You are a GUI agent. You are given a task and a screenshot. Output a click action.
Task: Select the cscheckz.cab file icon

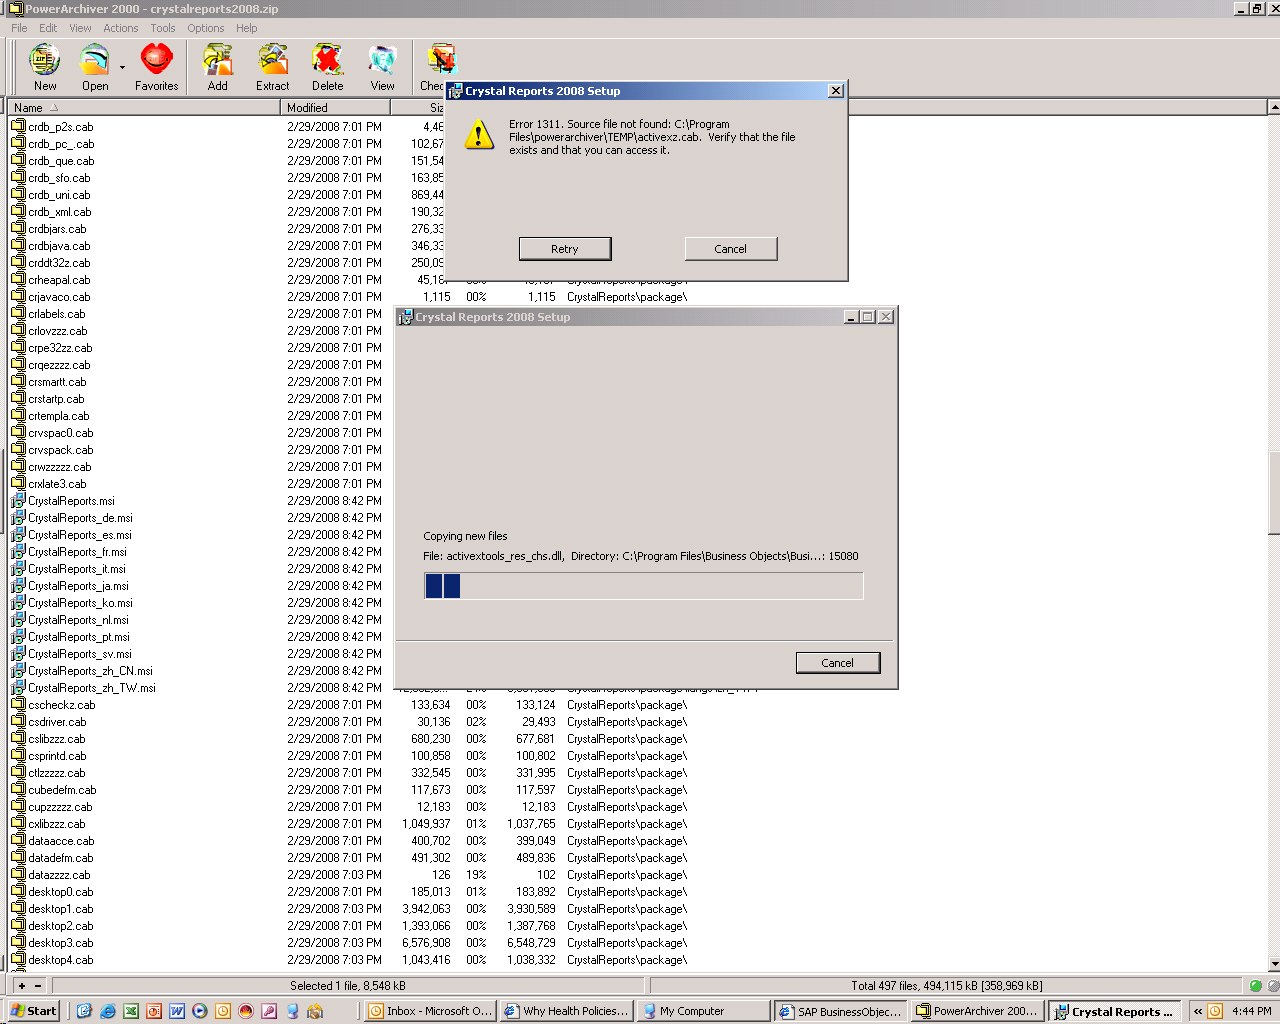point(18,705)
